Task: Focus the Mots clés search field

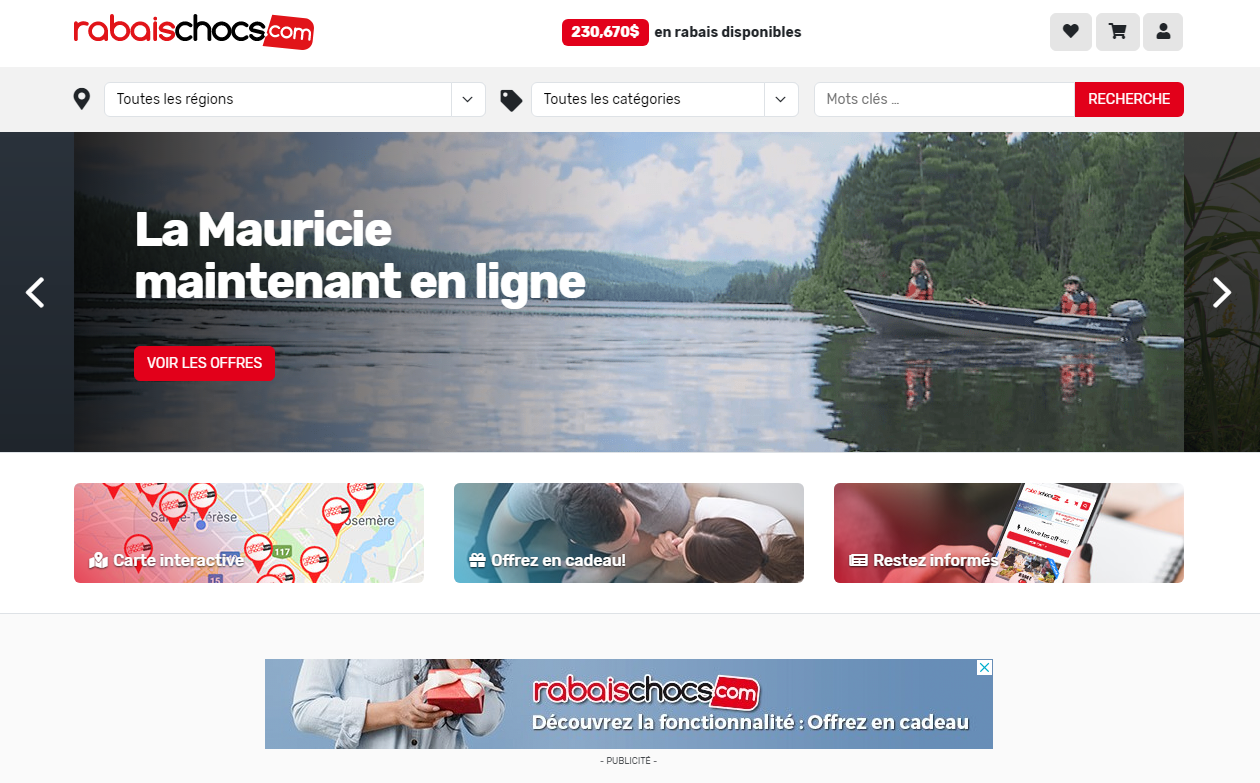Action: 944,99
